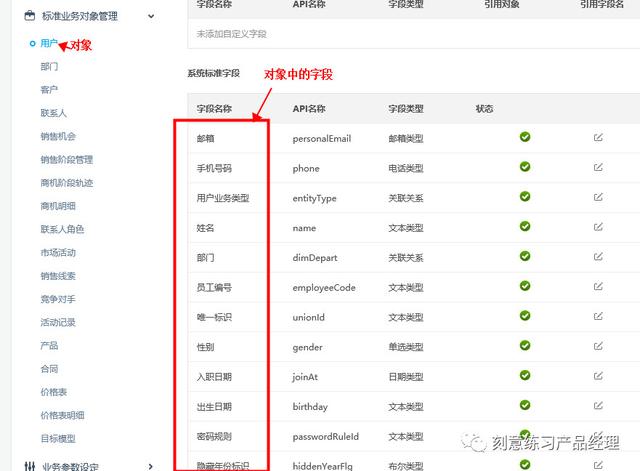This screenshot has height=471, width=640.
Task: Click the sliders icon beside 业务参数设定
Action: point(30,466)
